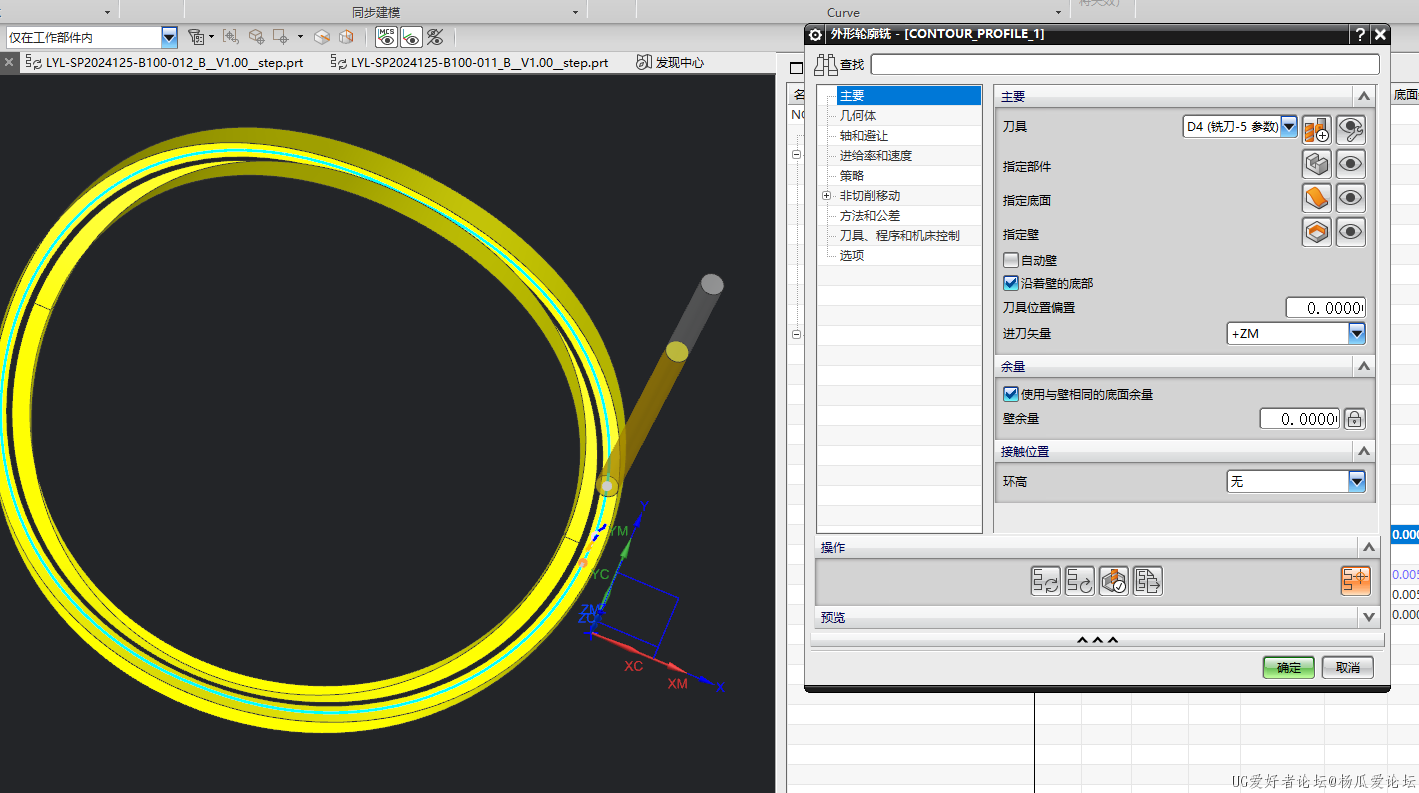Click the selection filter funnel icon in toolbar
Image resolution: width=1419 pixels, height=793 pixels.
(x=196, y=37)
